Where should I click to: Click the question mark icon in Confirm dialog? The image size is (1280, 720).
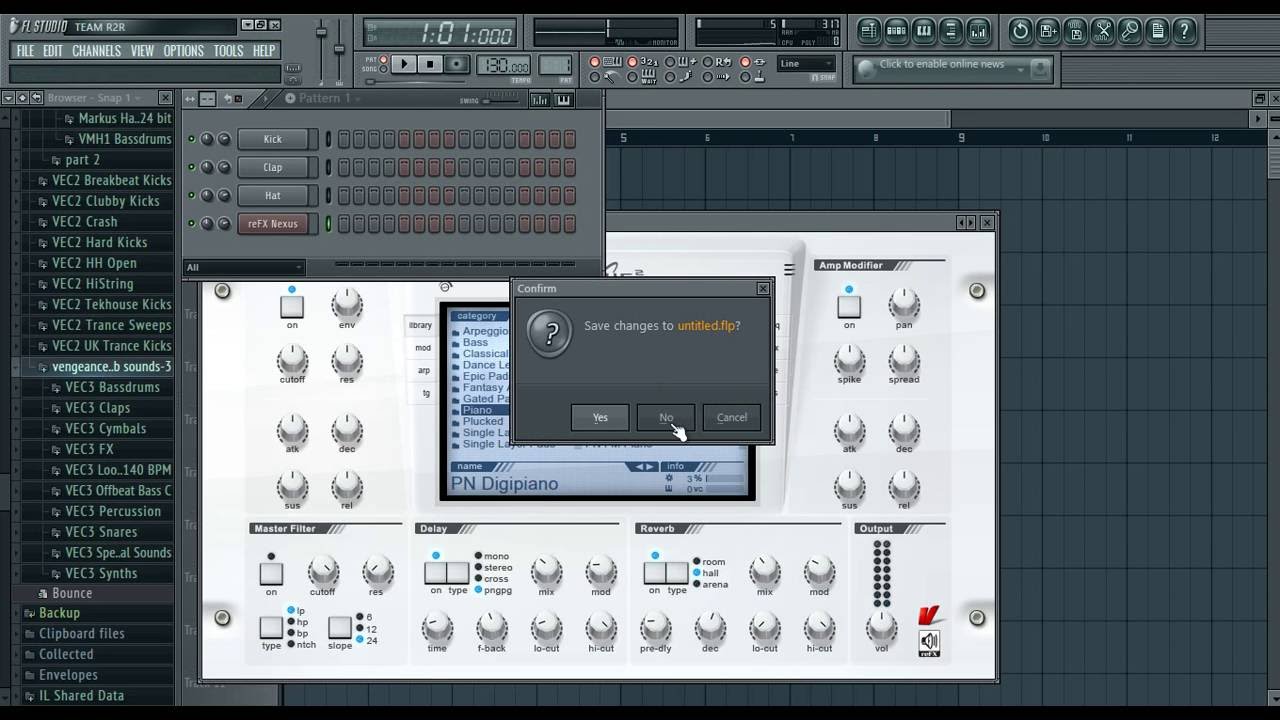click(548, 334)
